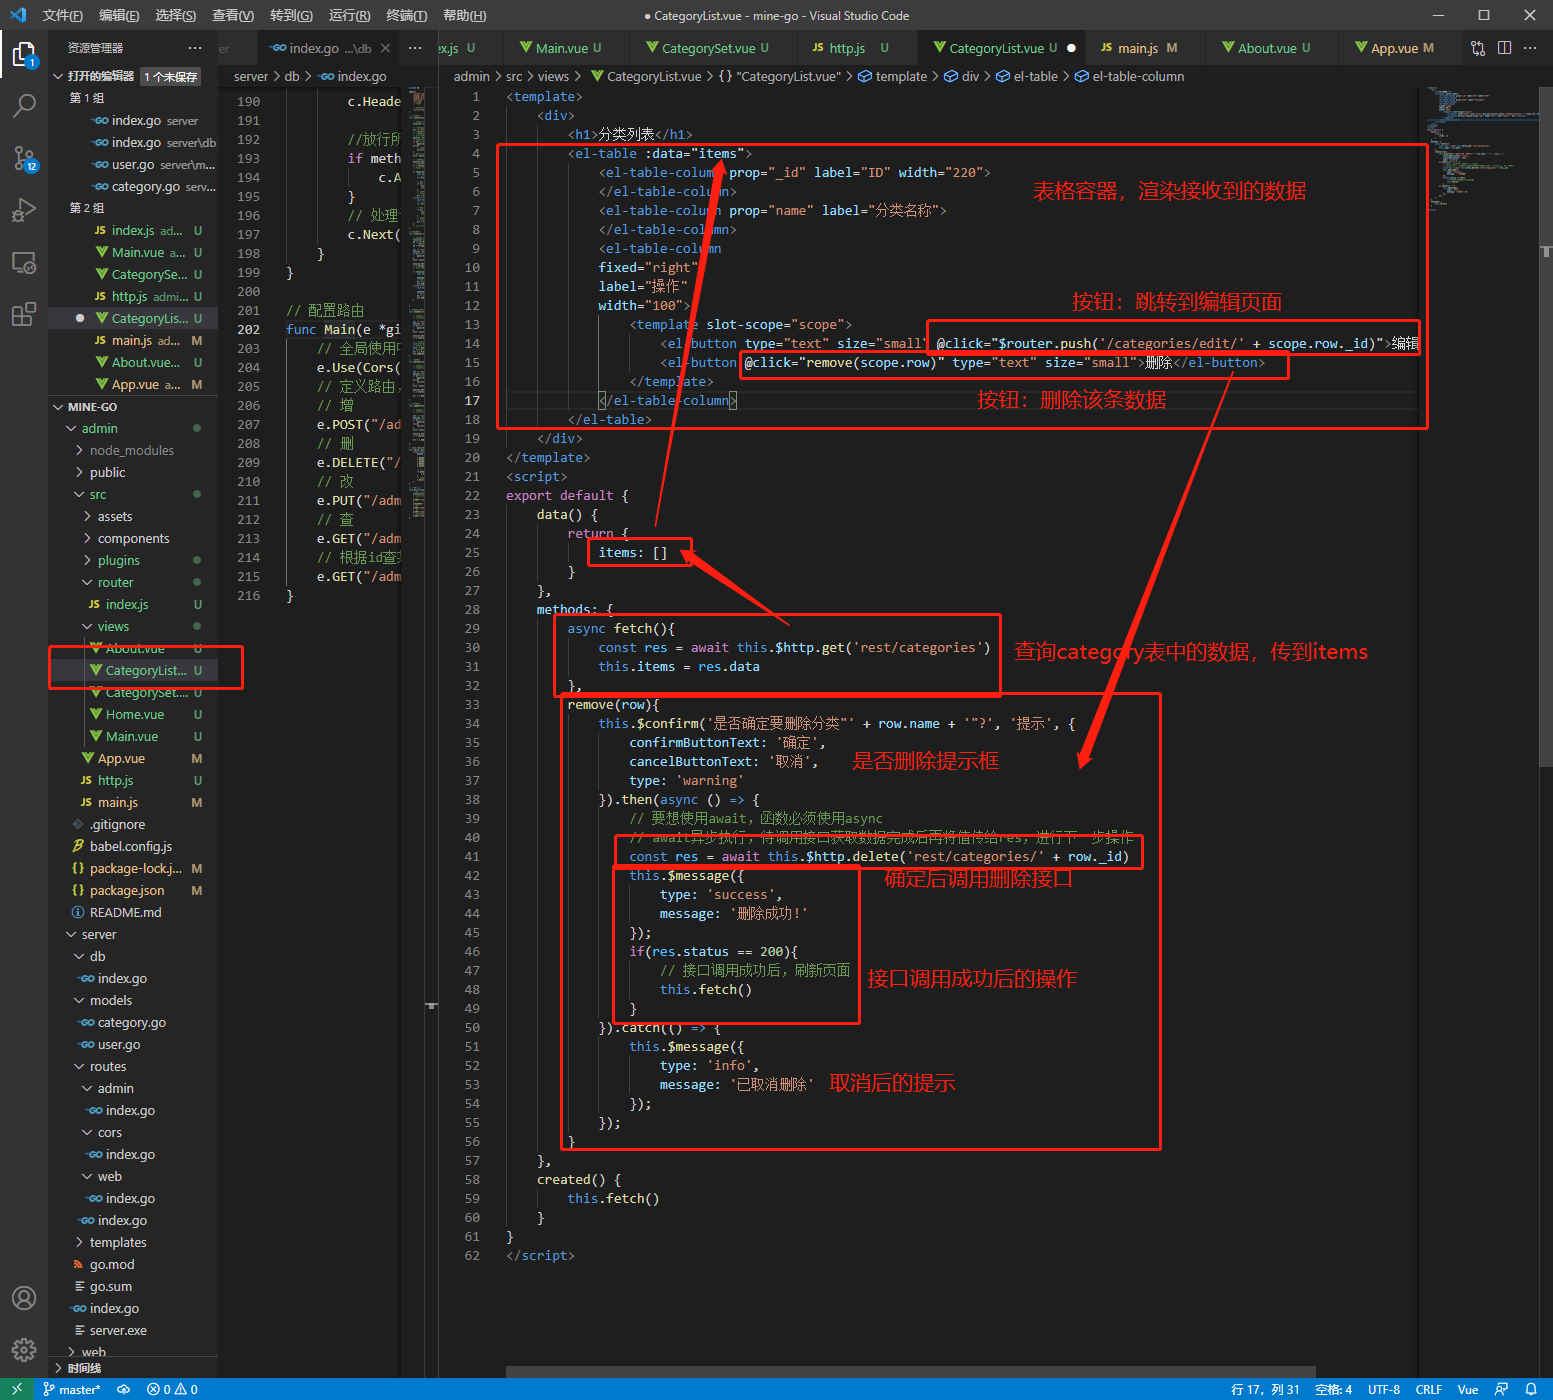Open category.go under models folder

coord(131,1022)
